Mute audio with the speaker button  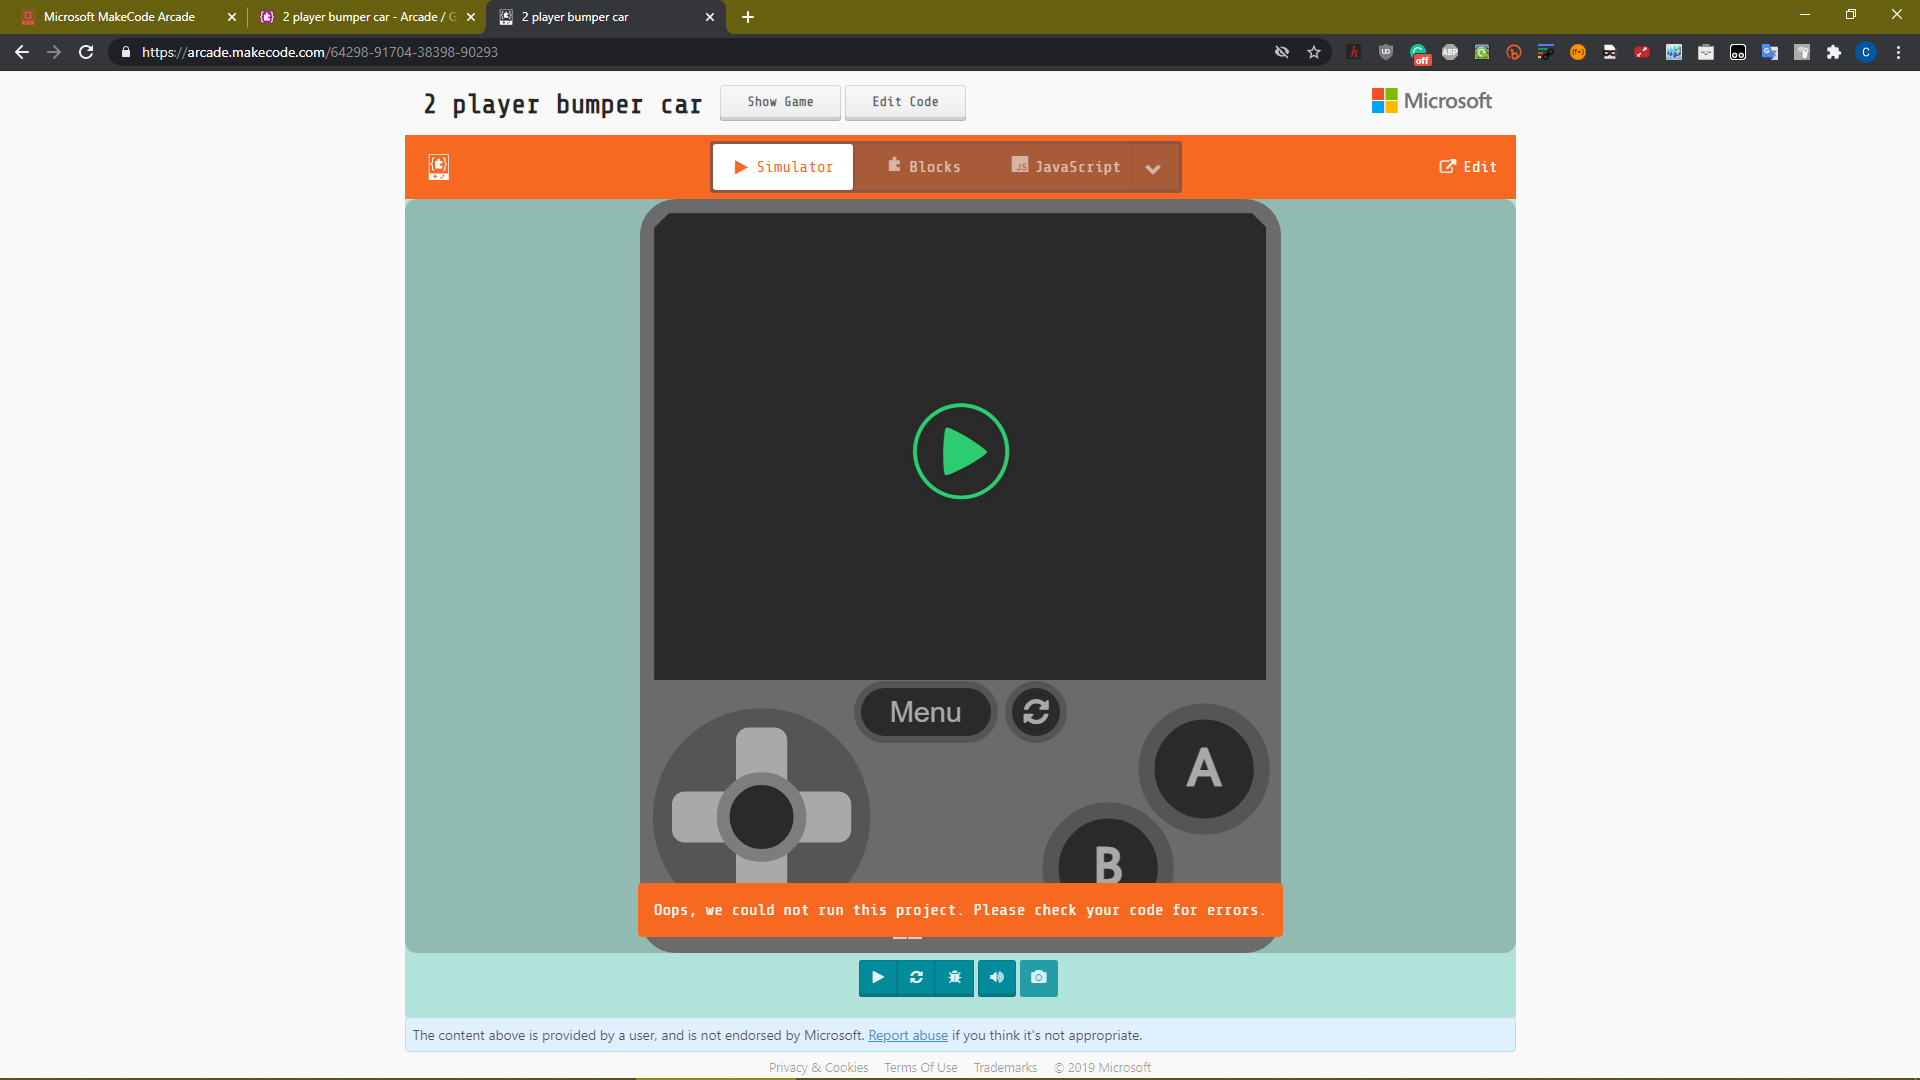997,977
